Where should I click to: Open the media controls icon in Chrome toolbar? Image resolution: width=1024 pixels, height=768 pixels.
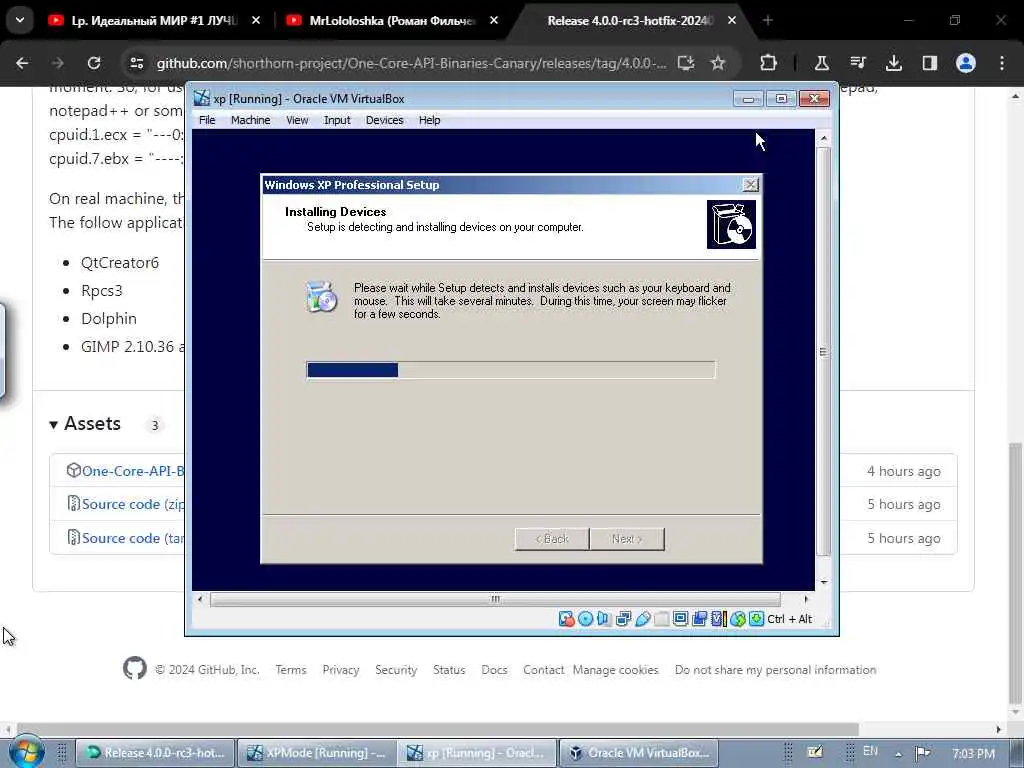coord(858,63)
